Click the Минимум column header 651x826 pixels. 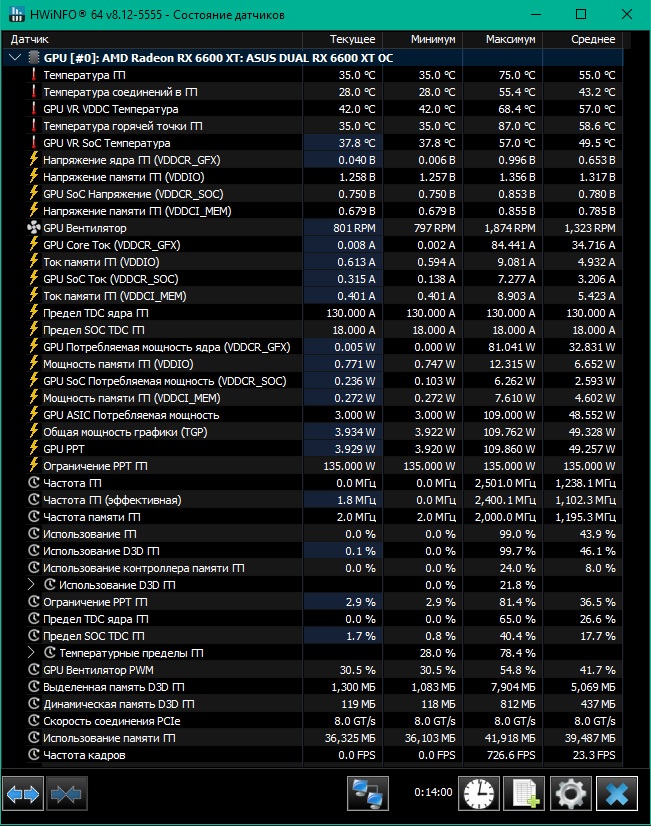[x=422, y=39]
